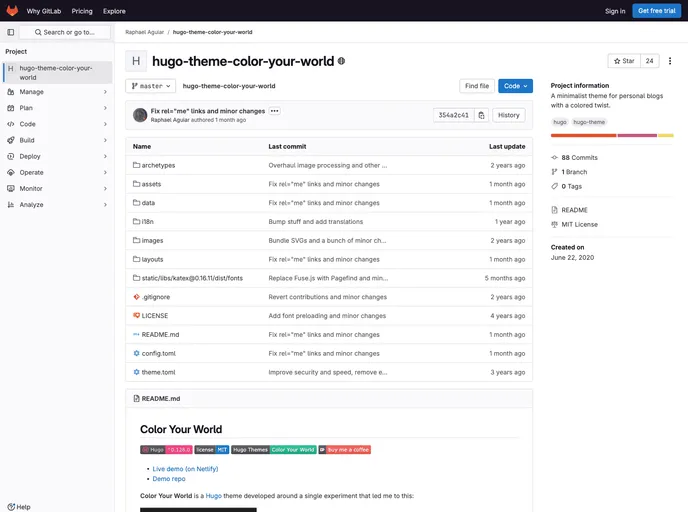Click the MIT License scale icon

555,224
